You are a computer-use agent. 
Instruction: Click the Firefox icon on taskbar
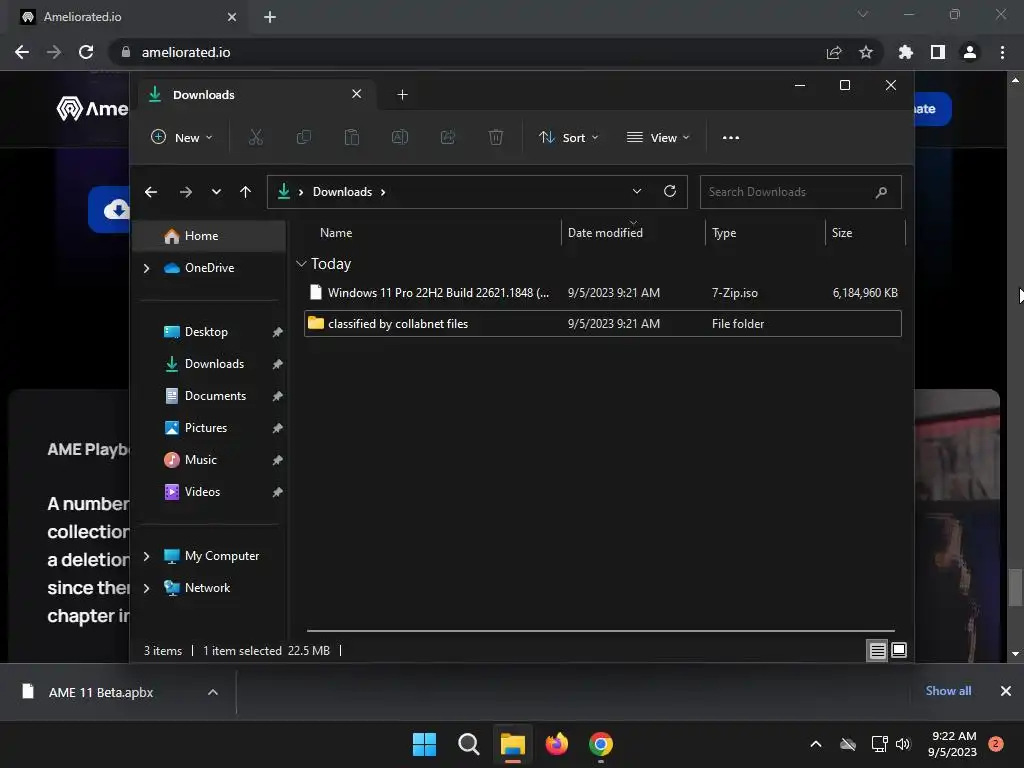point(556,744)
